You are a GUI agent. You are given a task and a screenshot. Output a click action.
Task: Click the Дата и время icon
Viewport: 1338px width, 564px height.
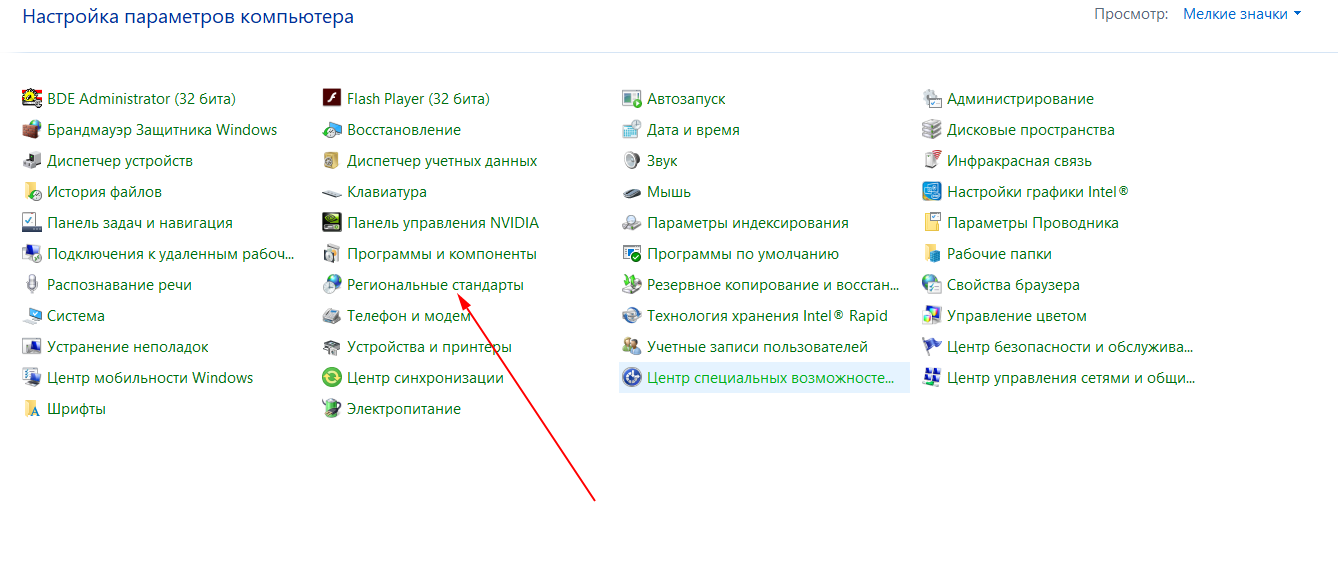631,130
